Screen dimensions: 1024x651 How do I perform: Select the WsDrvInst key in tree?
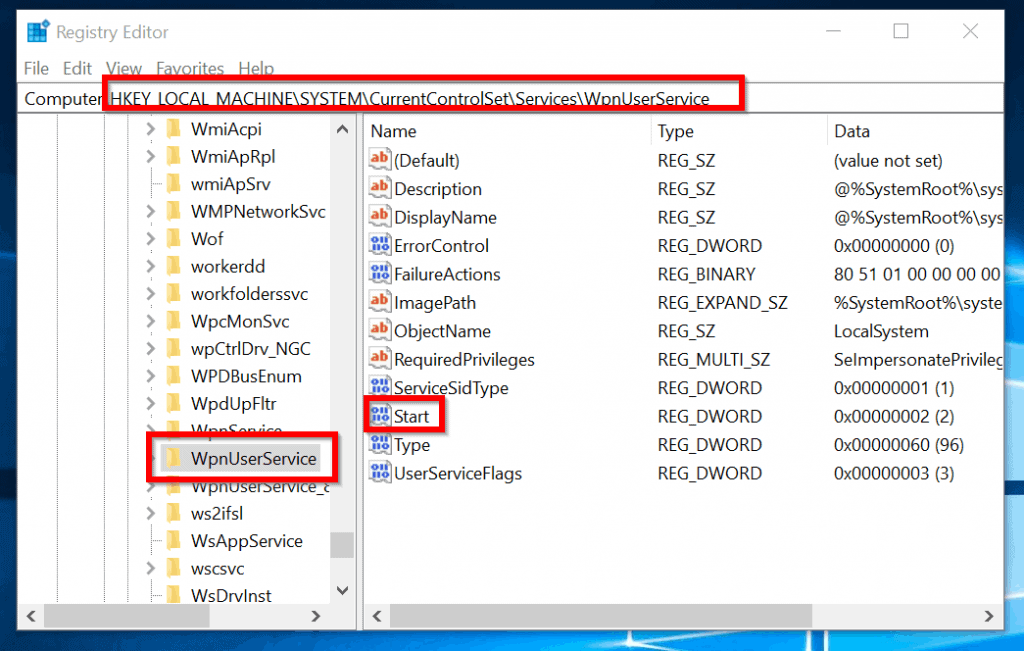[231, 595]
